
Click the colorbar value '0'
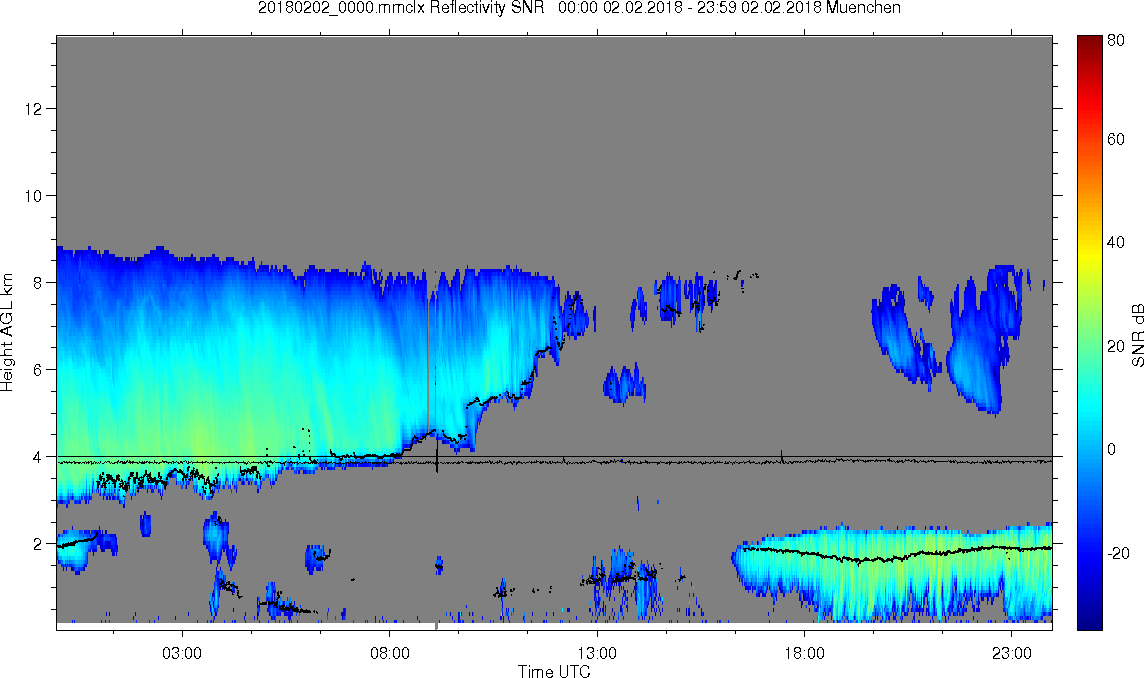click(x=1112, y=449)
